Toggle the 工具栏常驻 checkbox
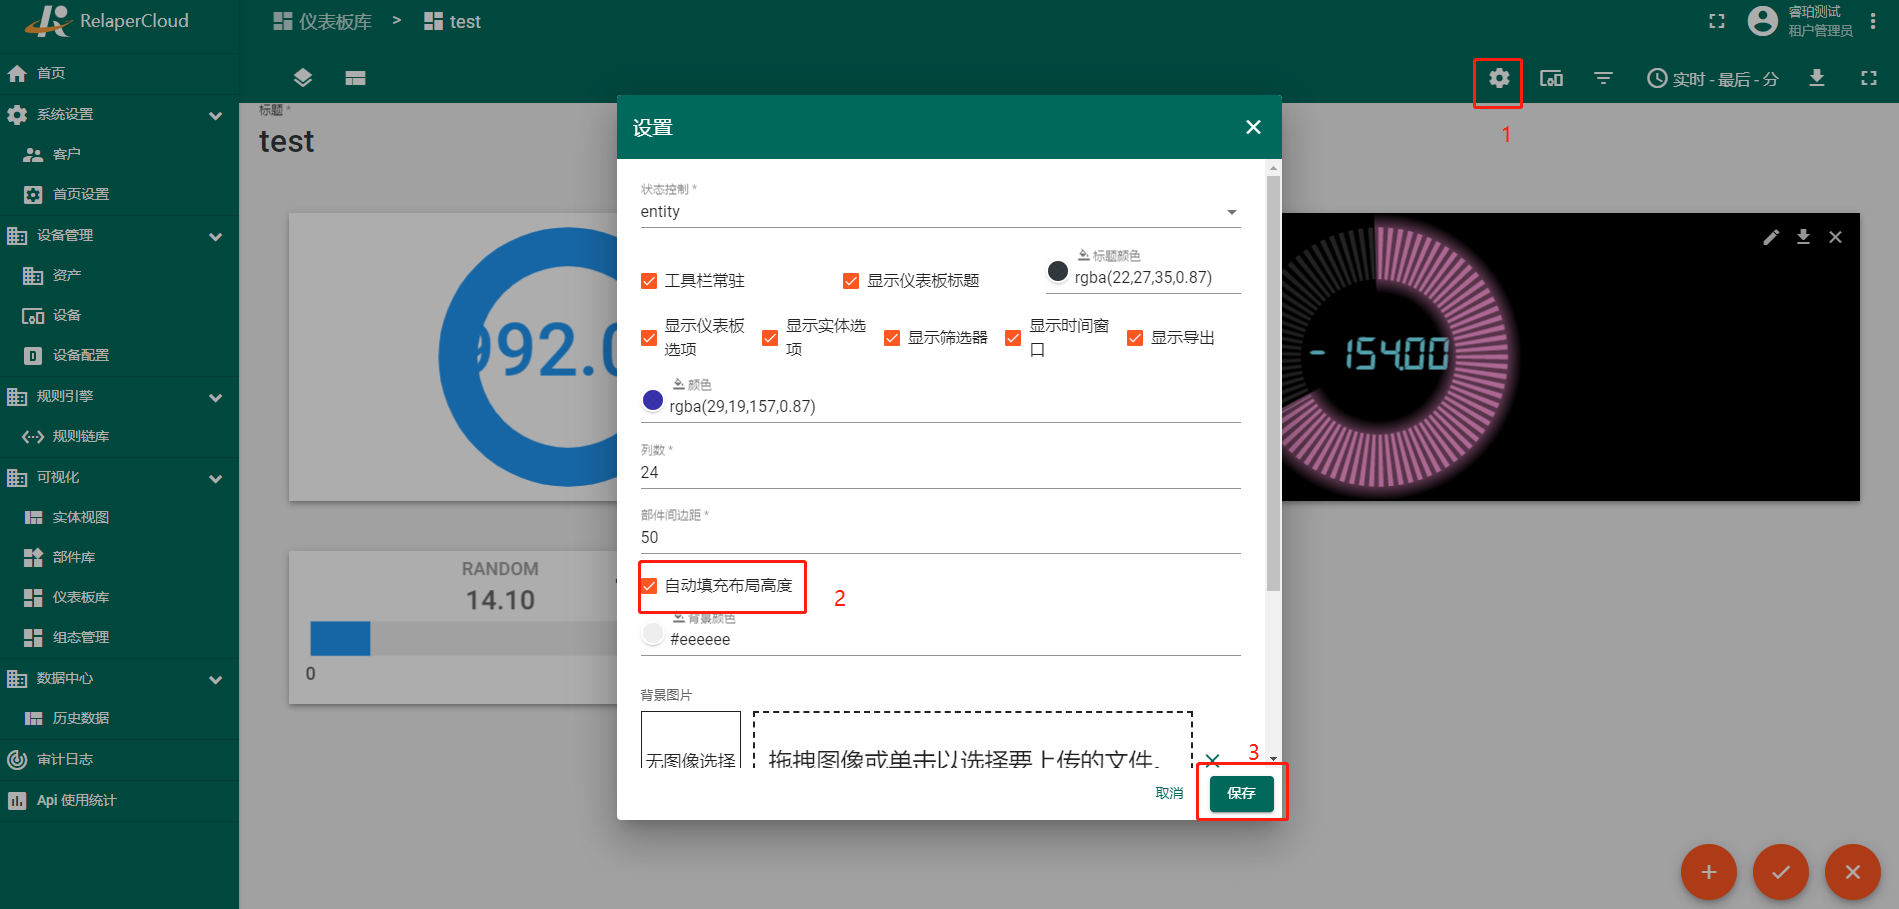 click(x=649, y=281)
